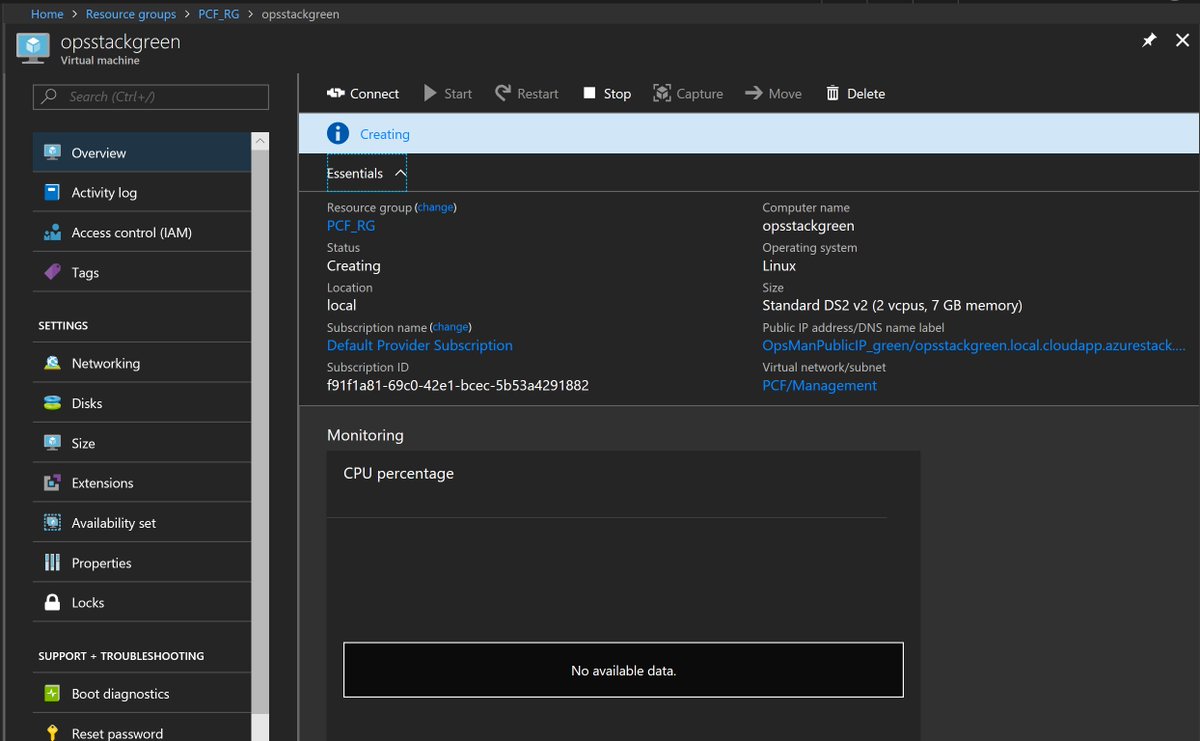
Task: Click the Stop square icon
Action: (590, 93)
